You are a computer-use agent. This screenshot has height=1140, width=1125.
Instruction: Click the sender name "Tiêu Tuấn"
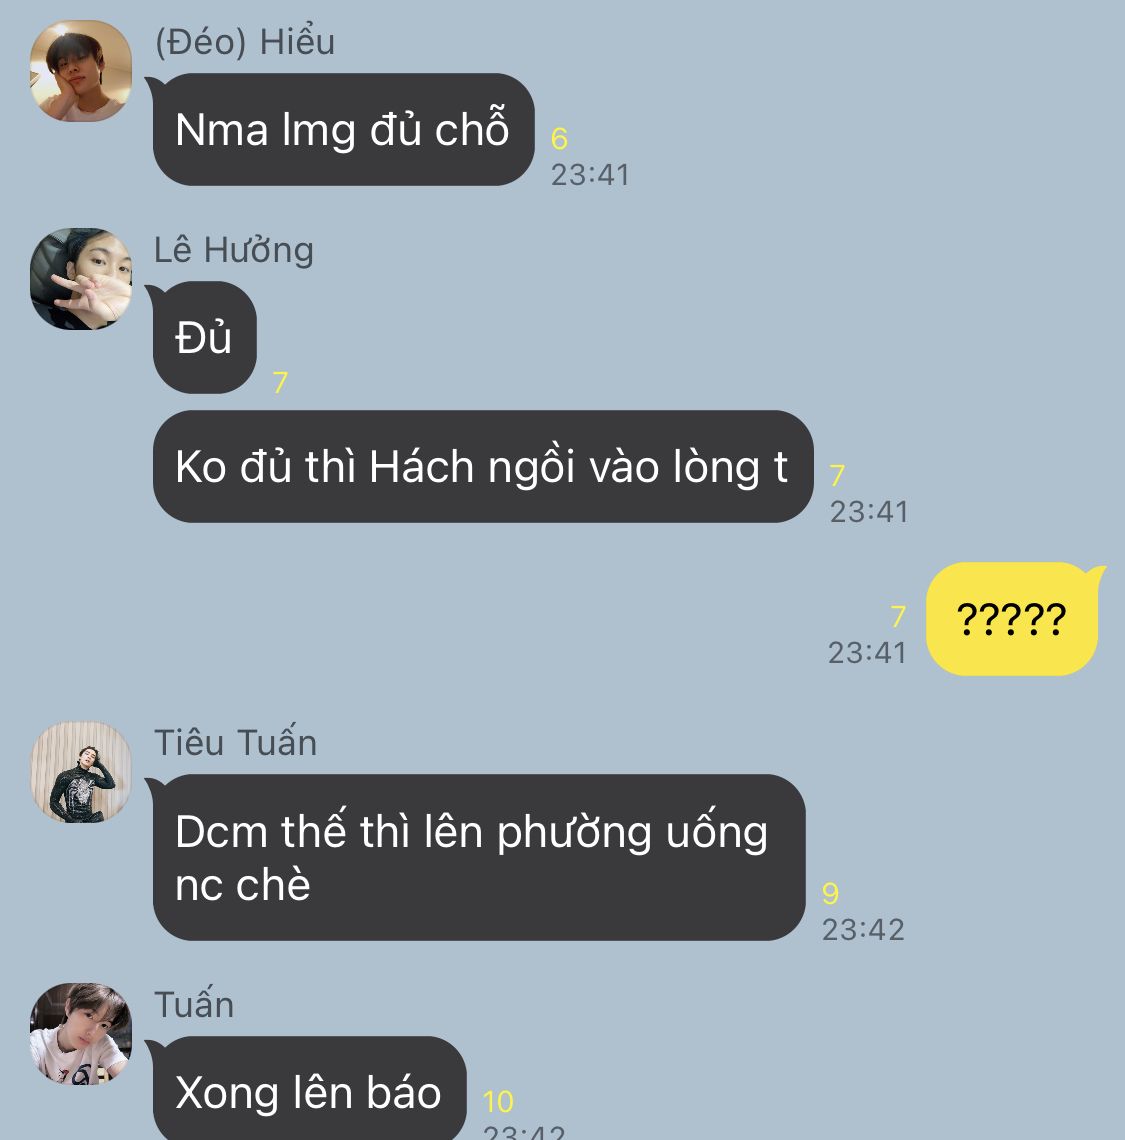tap(236, 743)
